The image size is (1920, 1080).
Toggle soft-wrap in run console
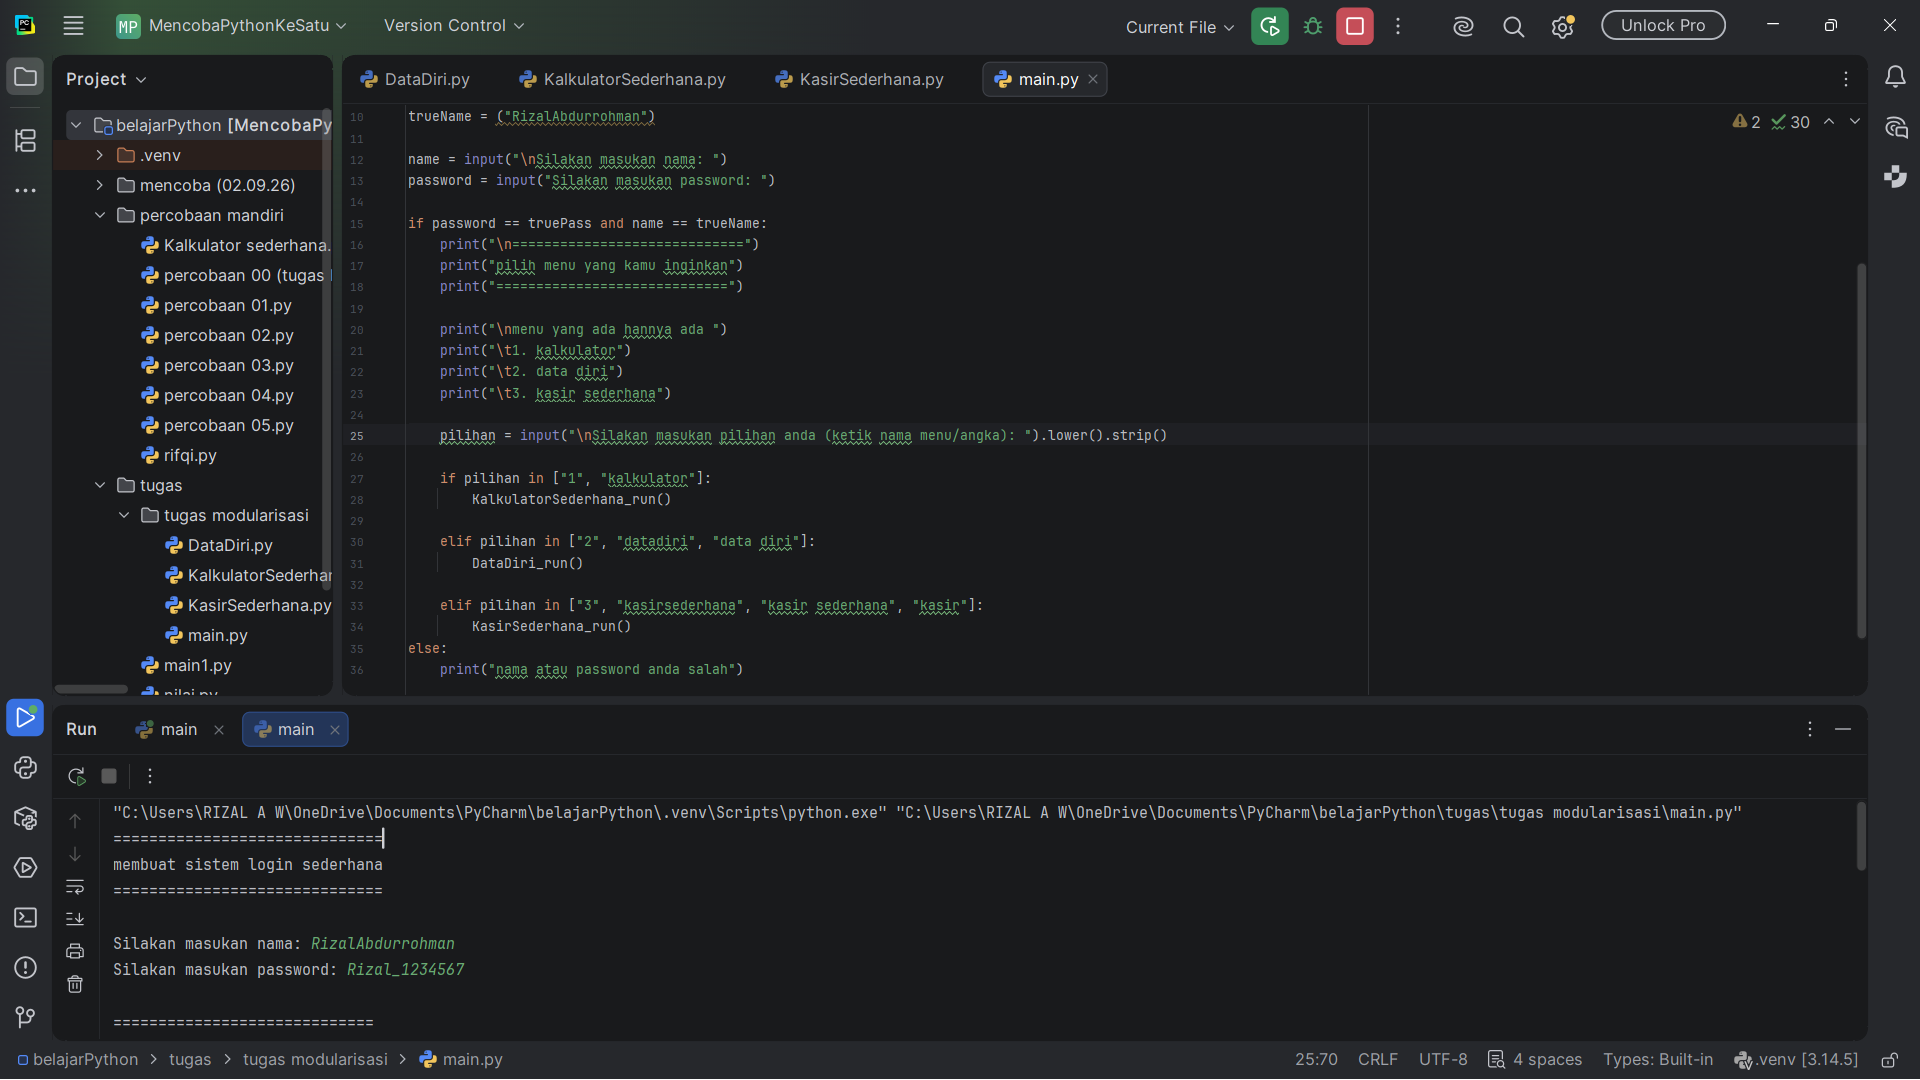coord(75,887)
